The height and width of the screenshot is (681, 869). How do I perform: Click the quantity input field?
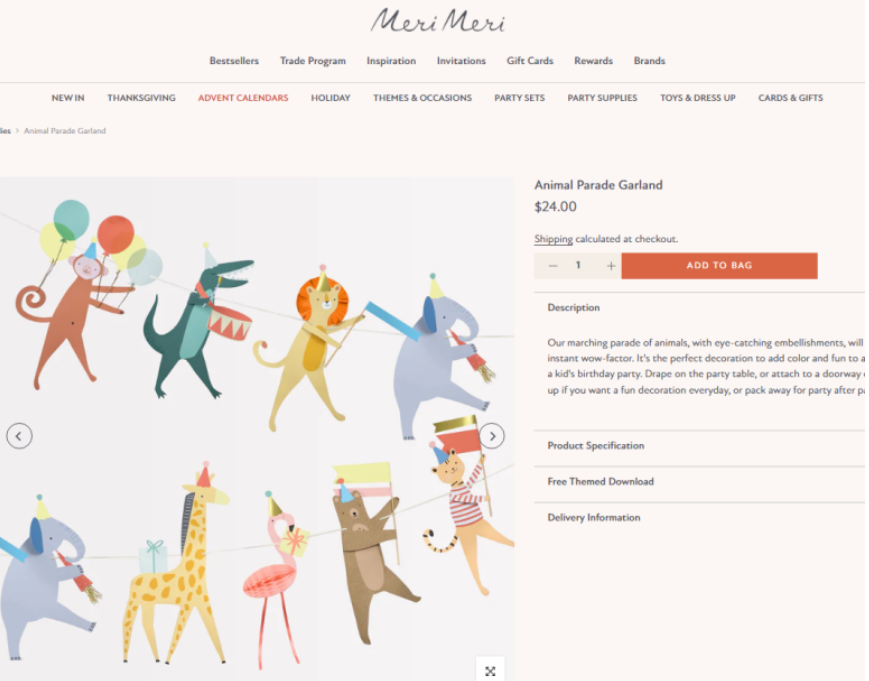[578, 265]
